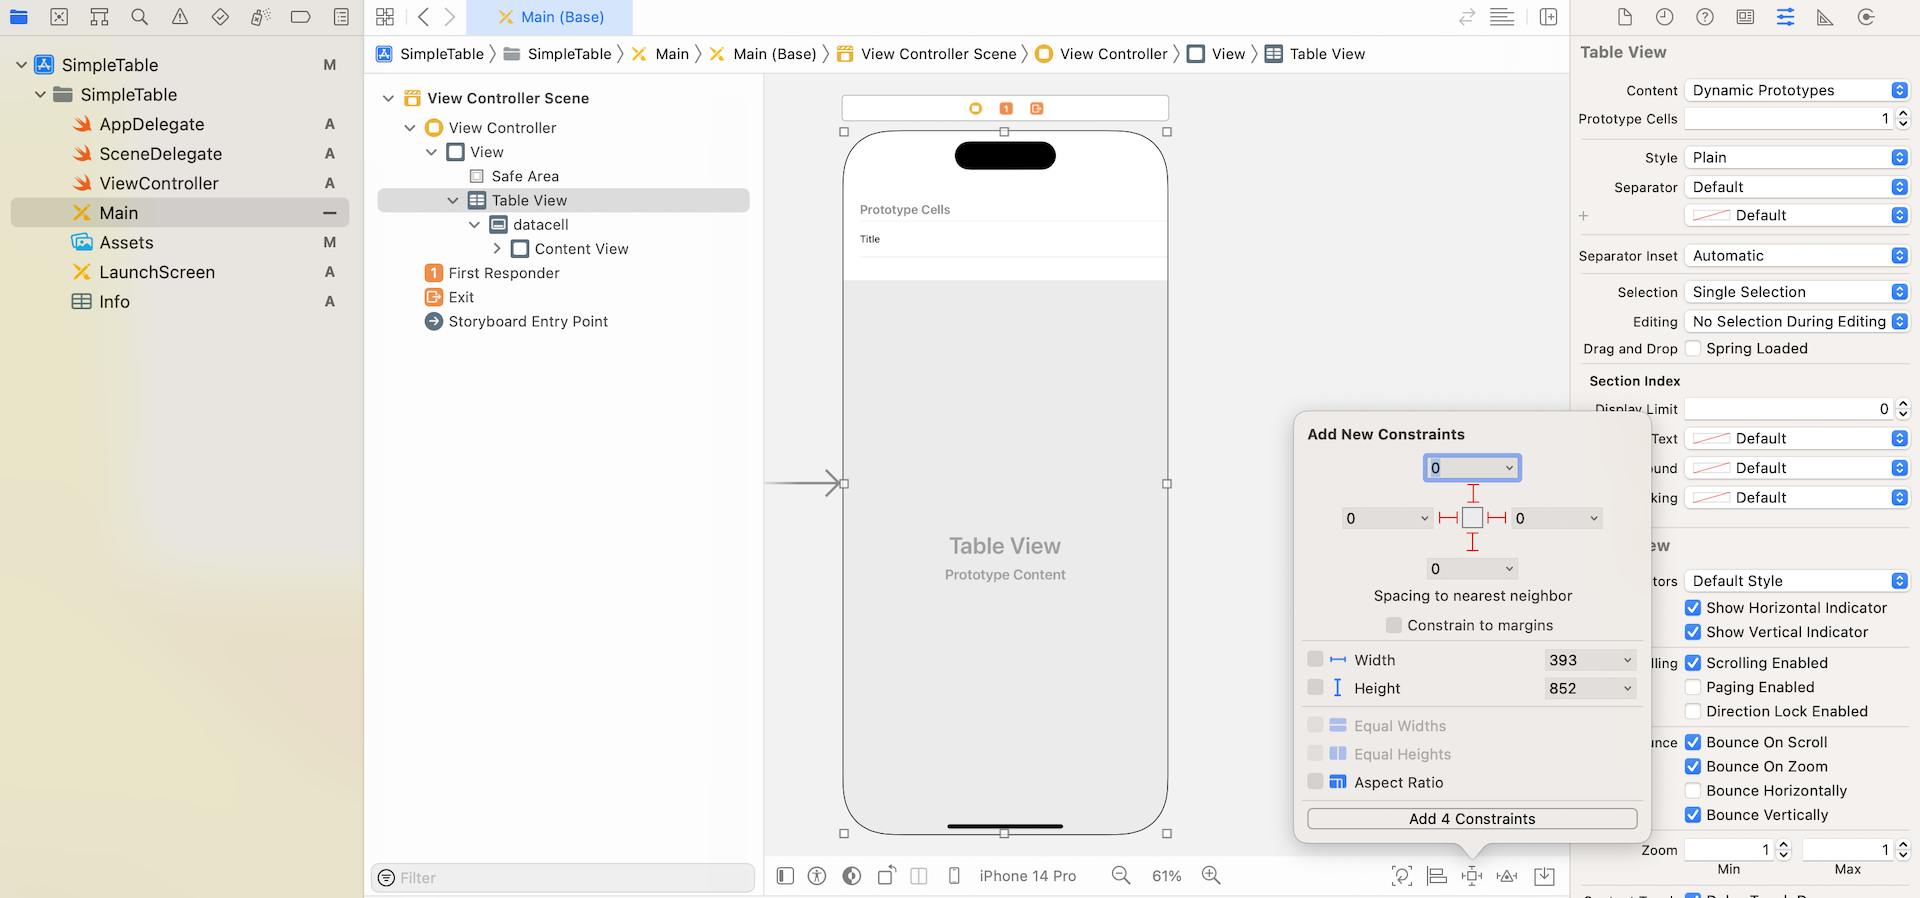The image size is (1920, 898).
Task: Open the Symbol navigator icon
Action: point(99,17)
